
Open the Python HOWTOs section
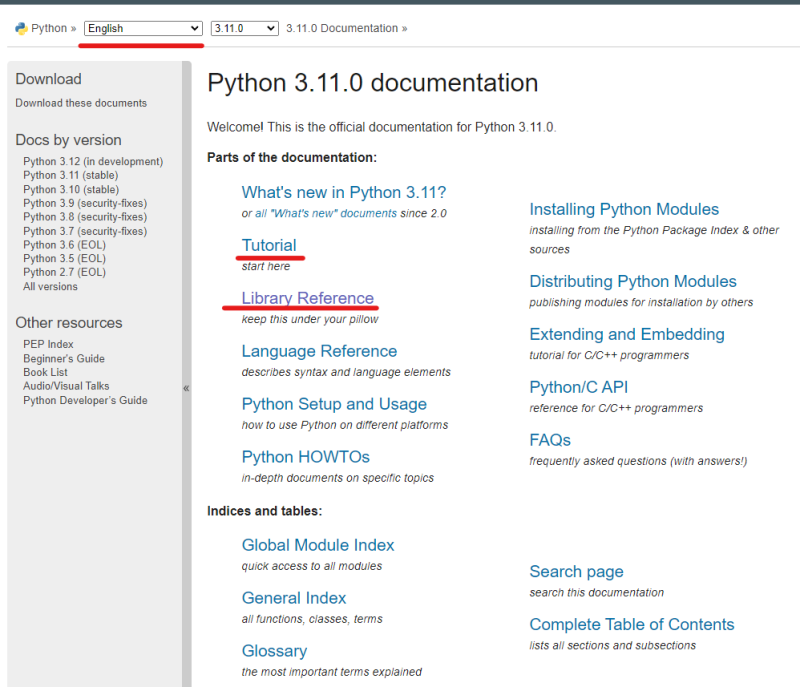[x=305, y=457]
